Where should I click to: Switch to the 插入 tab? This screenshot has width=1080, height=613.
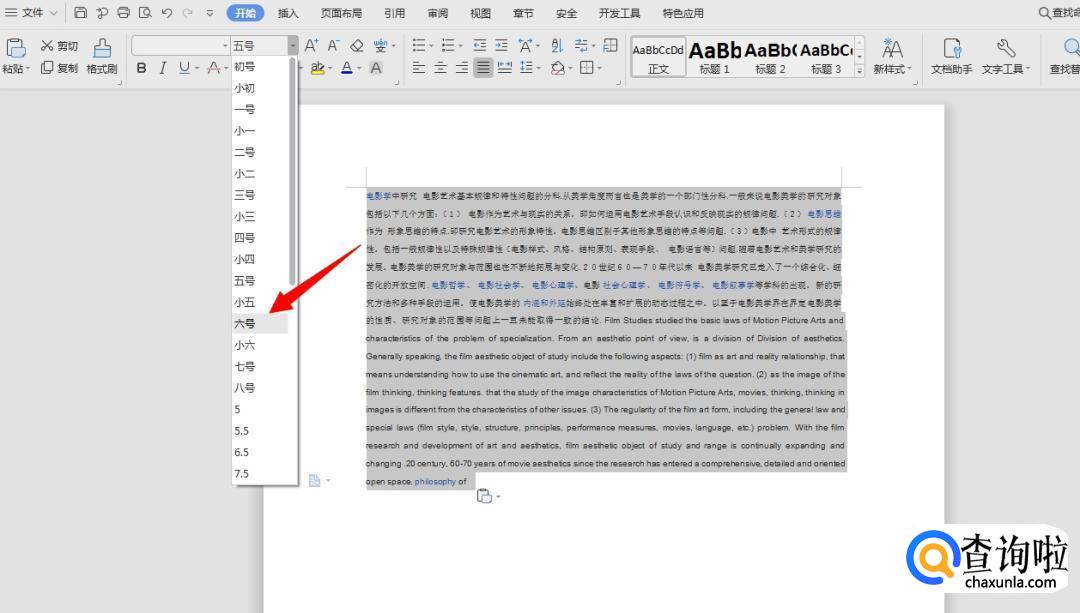(288, 13)
